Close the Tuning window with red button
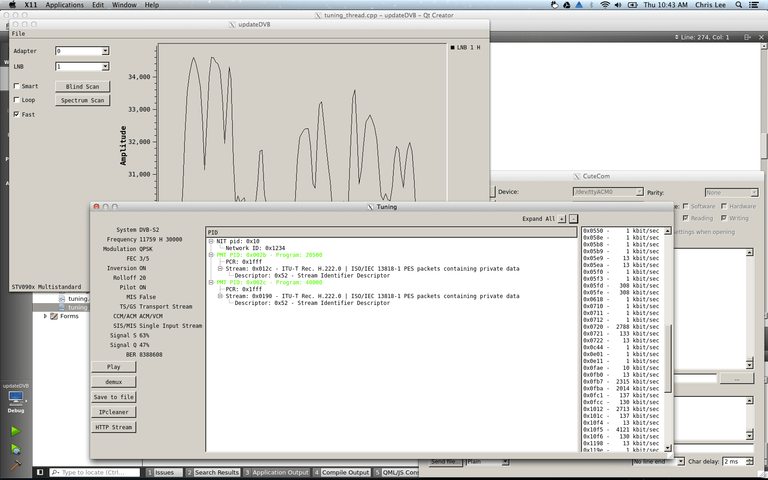 coord(96,207)
